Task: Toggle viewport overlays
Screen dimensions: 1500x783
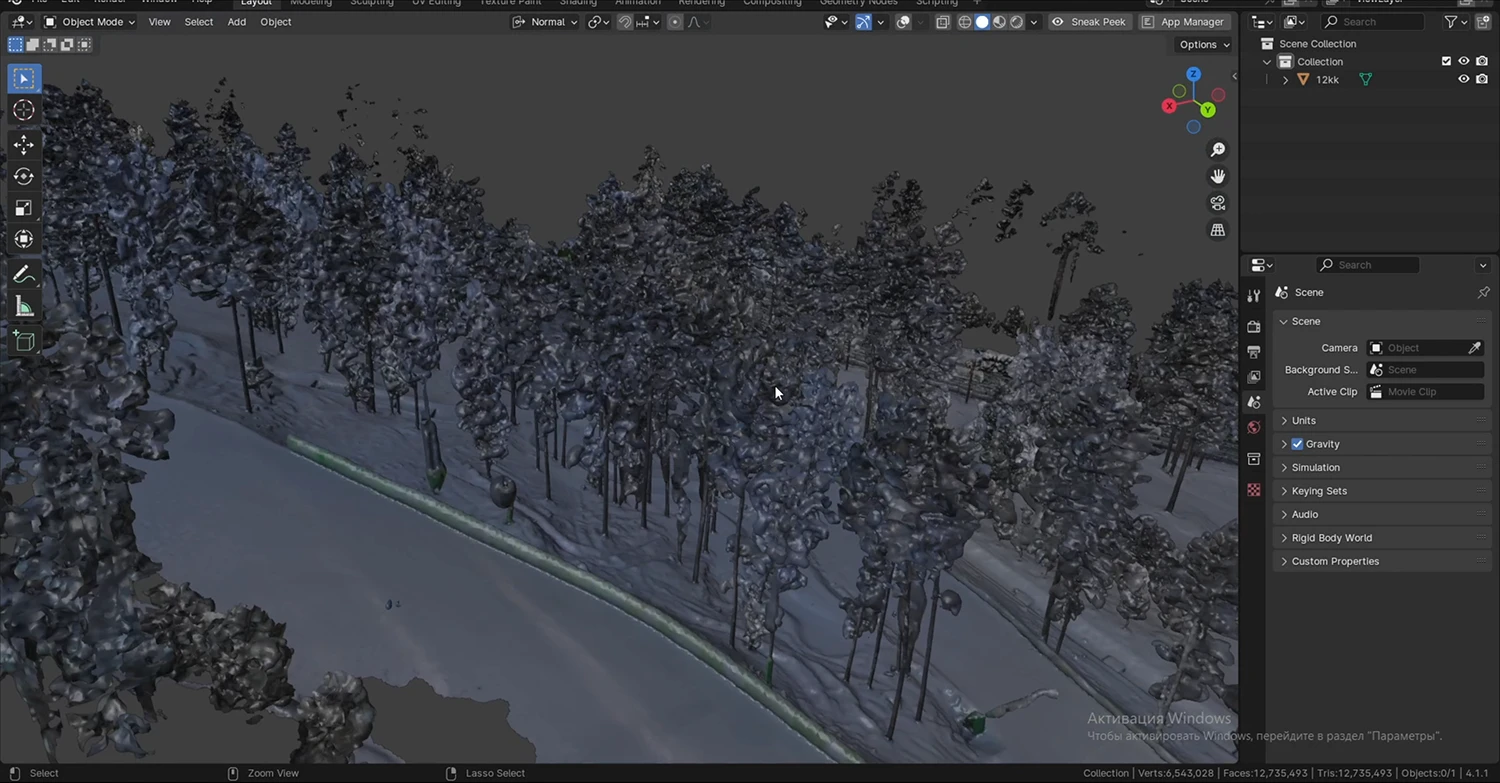Action: click(903, 22)
